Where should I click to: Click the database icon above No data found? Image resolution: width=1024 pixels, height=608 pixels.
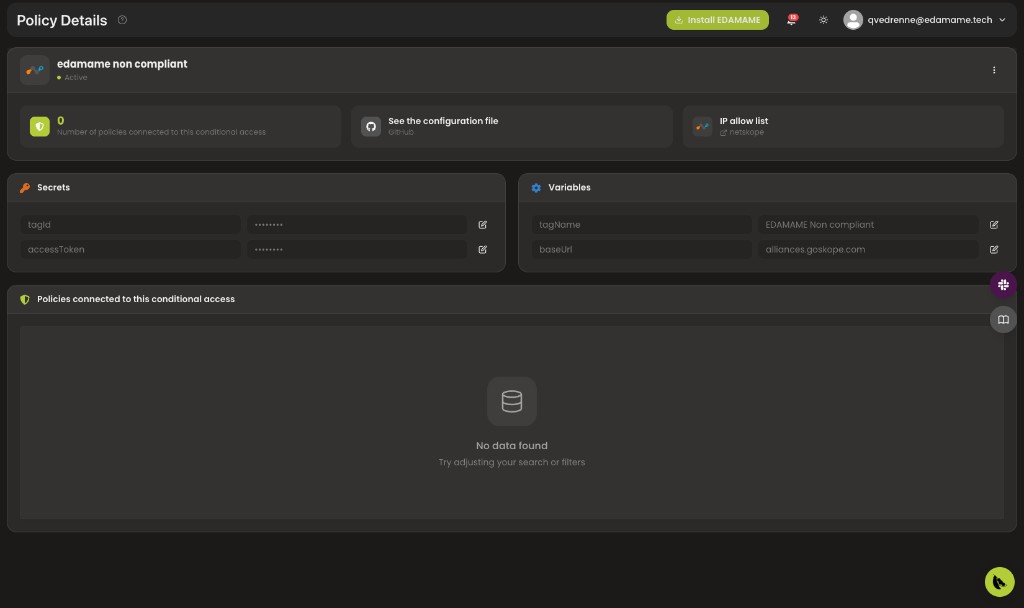coord(511,402)
